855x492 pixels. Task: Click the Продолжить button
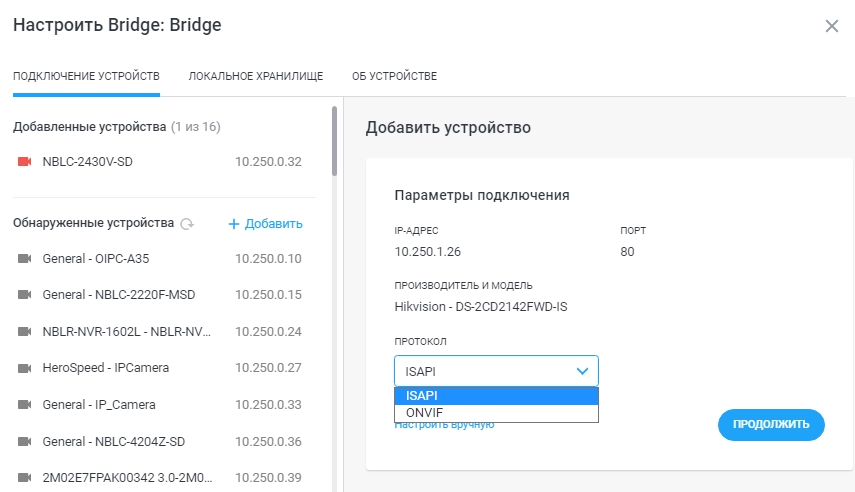pos(771,424)
